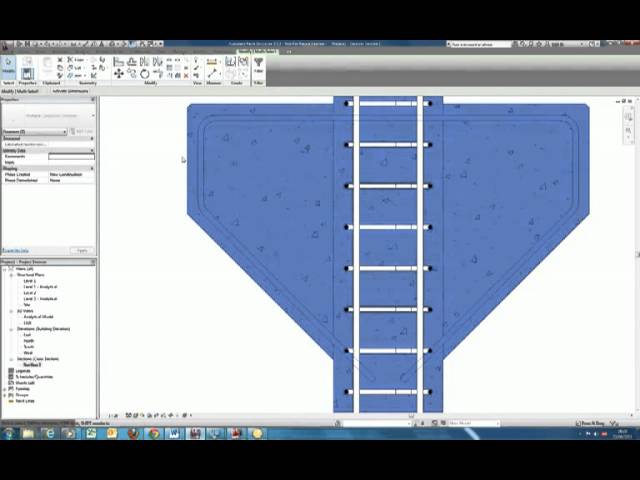Select the Modify arrow tool
Image resolution: width=640 pixels, height=480 pixels.
coord(8,66)
